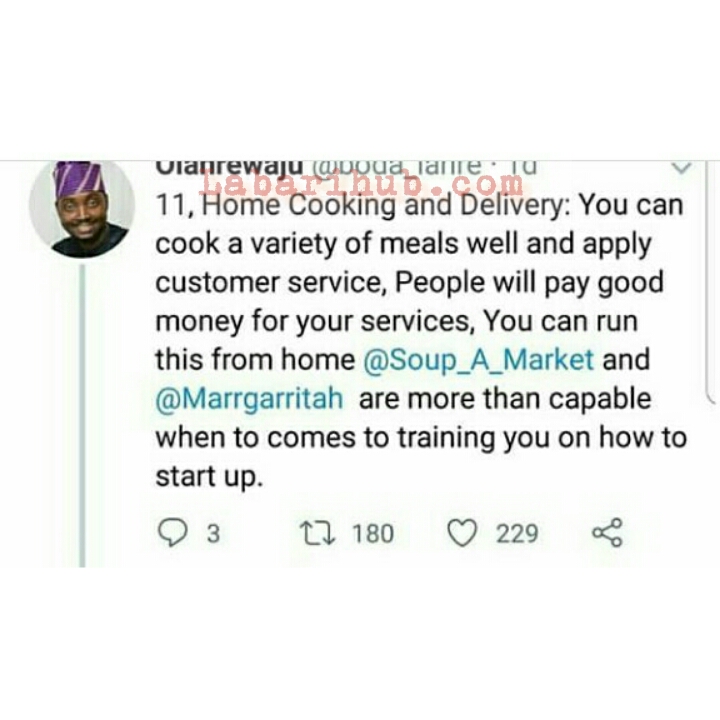Image resolution: width=720 pixels, height=720 pixels.
Task: Click the retweet count 180
Action: tap(372, 533)
